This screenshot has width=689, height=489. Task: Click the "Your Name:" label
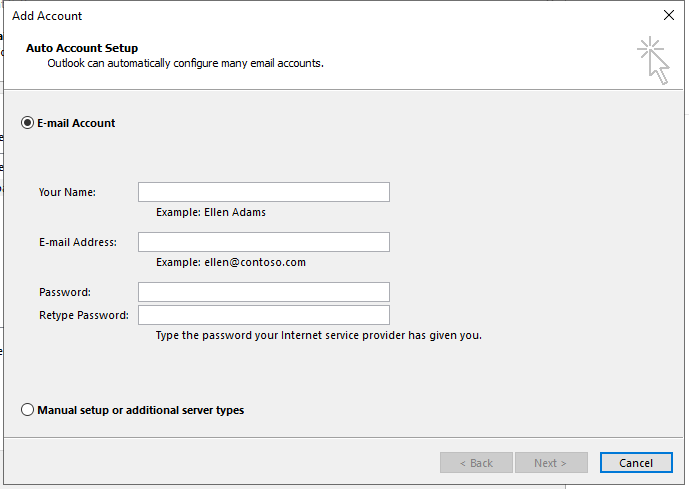pyautogui.click(x=67, y=192)
